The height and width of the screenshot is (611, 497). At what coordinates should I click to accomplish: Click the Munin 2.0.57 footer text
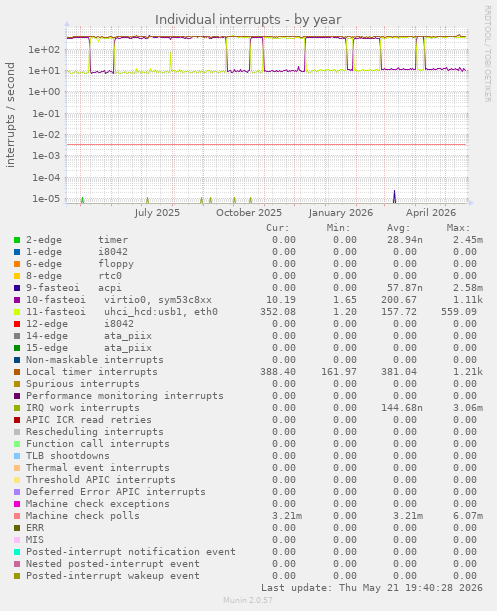tap(248, 600)
